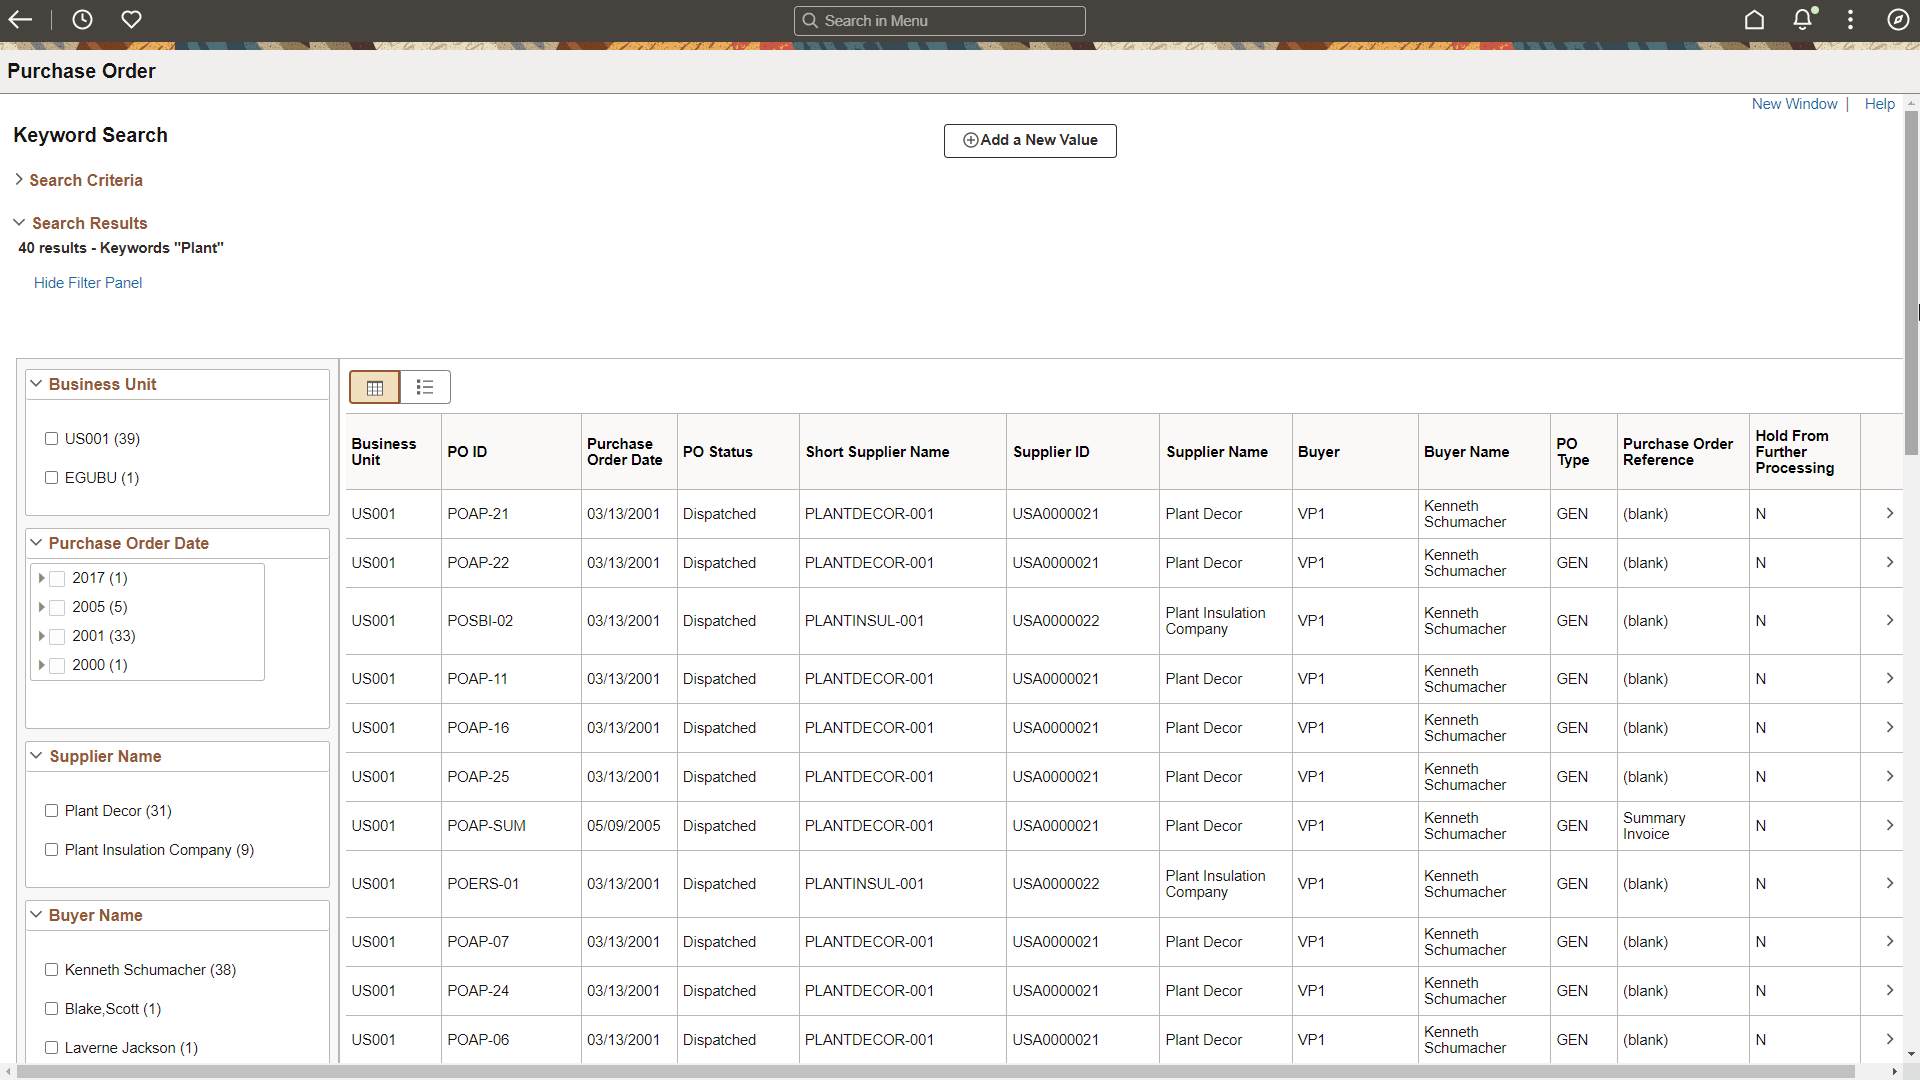Open the Notifications bell
The width and height of the screenshot is (1920, 1080).
(1802, 19)
